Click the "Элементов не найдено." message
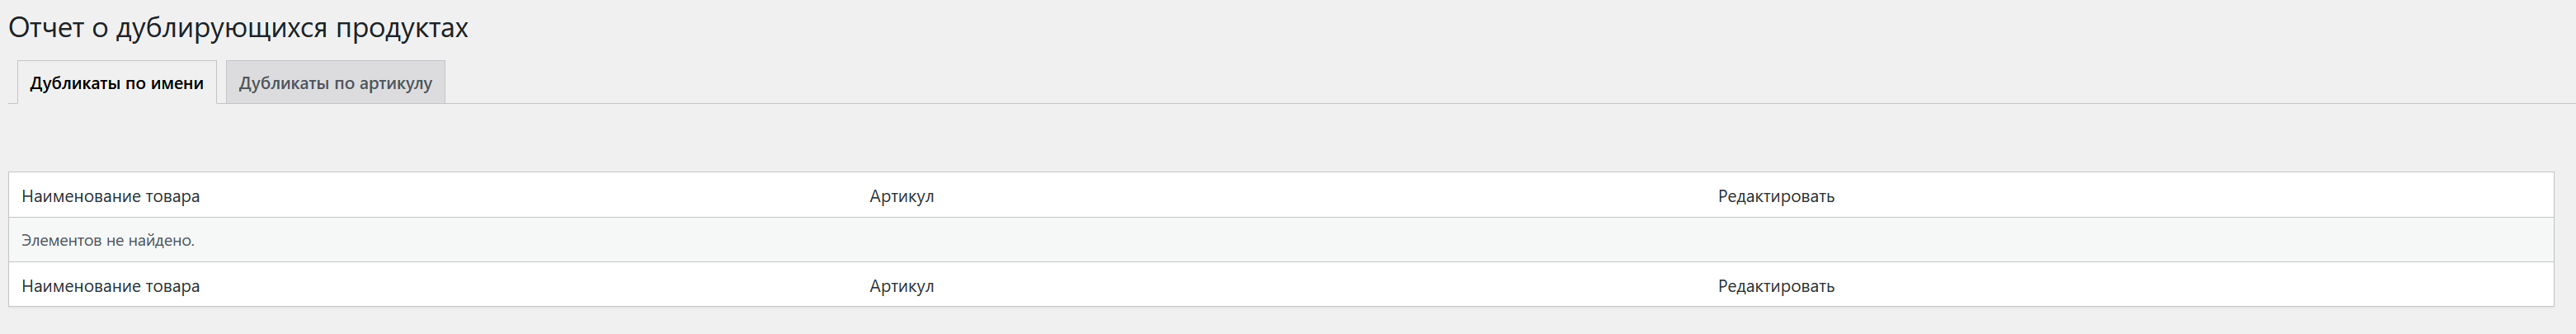 tap(108, 241)
